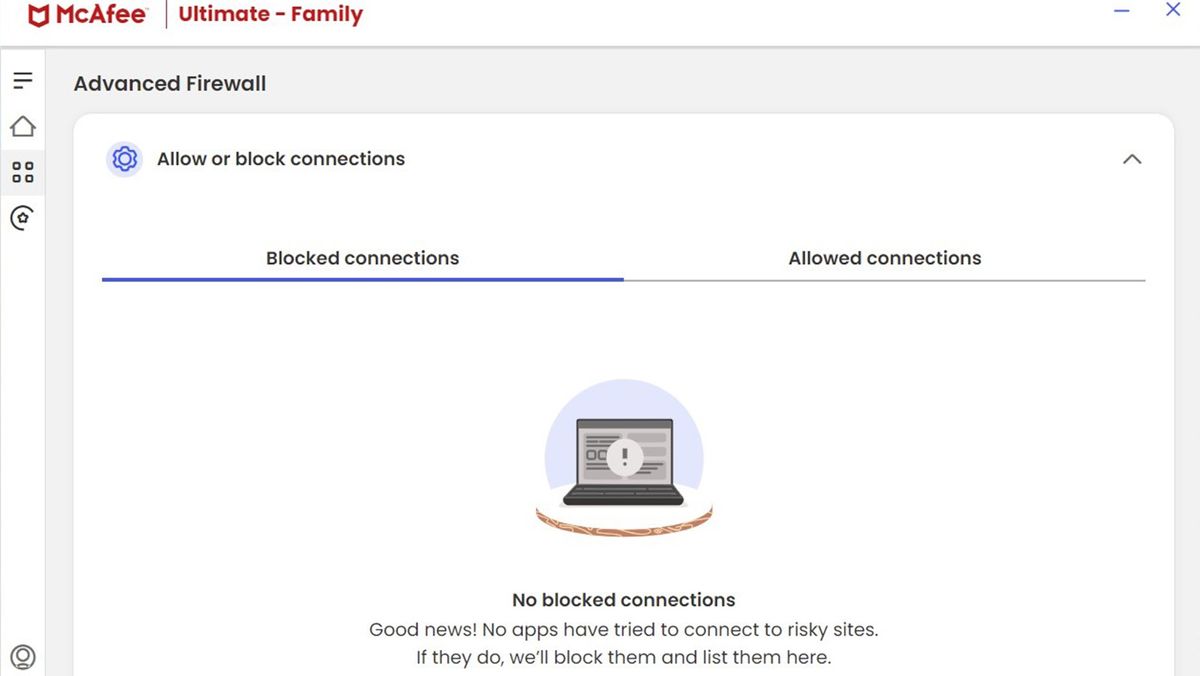The image size is (1200, 676).
Task: Click the blue underline indicator below Blocked connections
Action: (361, 280)
